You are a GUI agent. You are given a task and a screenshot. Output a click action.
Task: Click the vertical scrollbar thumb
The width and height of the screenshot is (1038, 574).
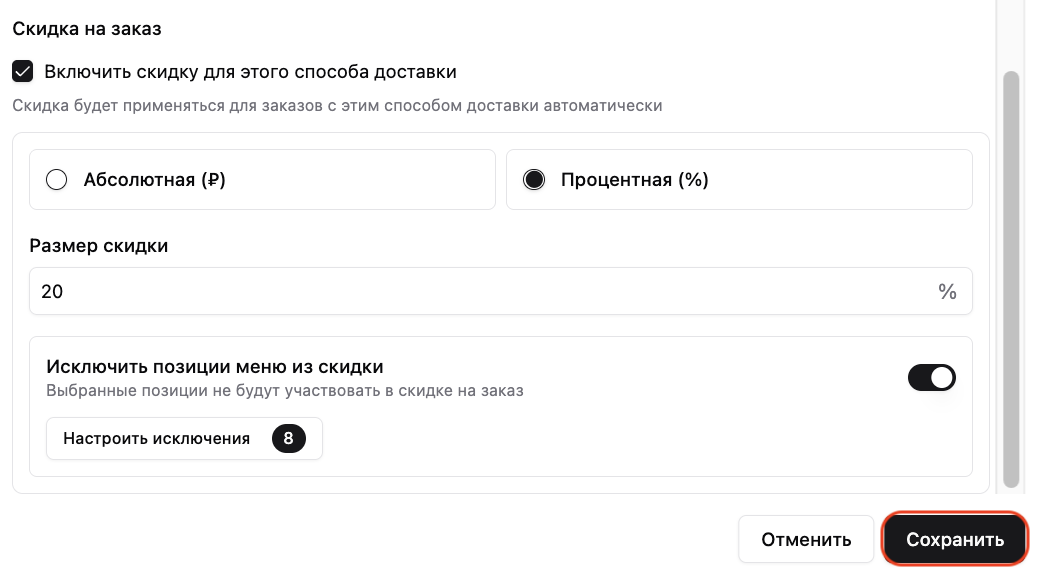[1011, 279]
